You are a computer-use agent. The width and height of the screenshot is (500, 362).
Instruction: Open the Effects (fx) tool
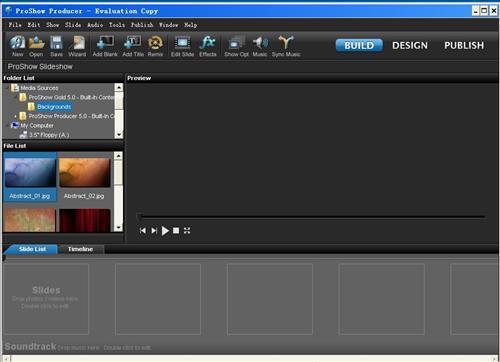pos(208,46)
